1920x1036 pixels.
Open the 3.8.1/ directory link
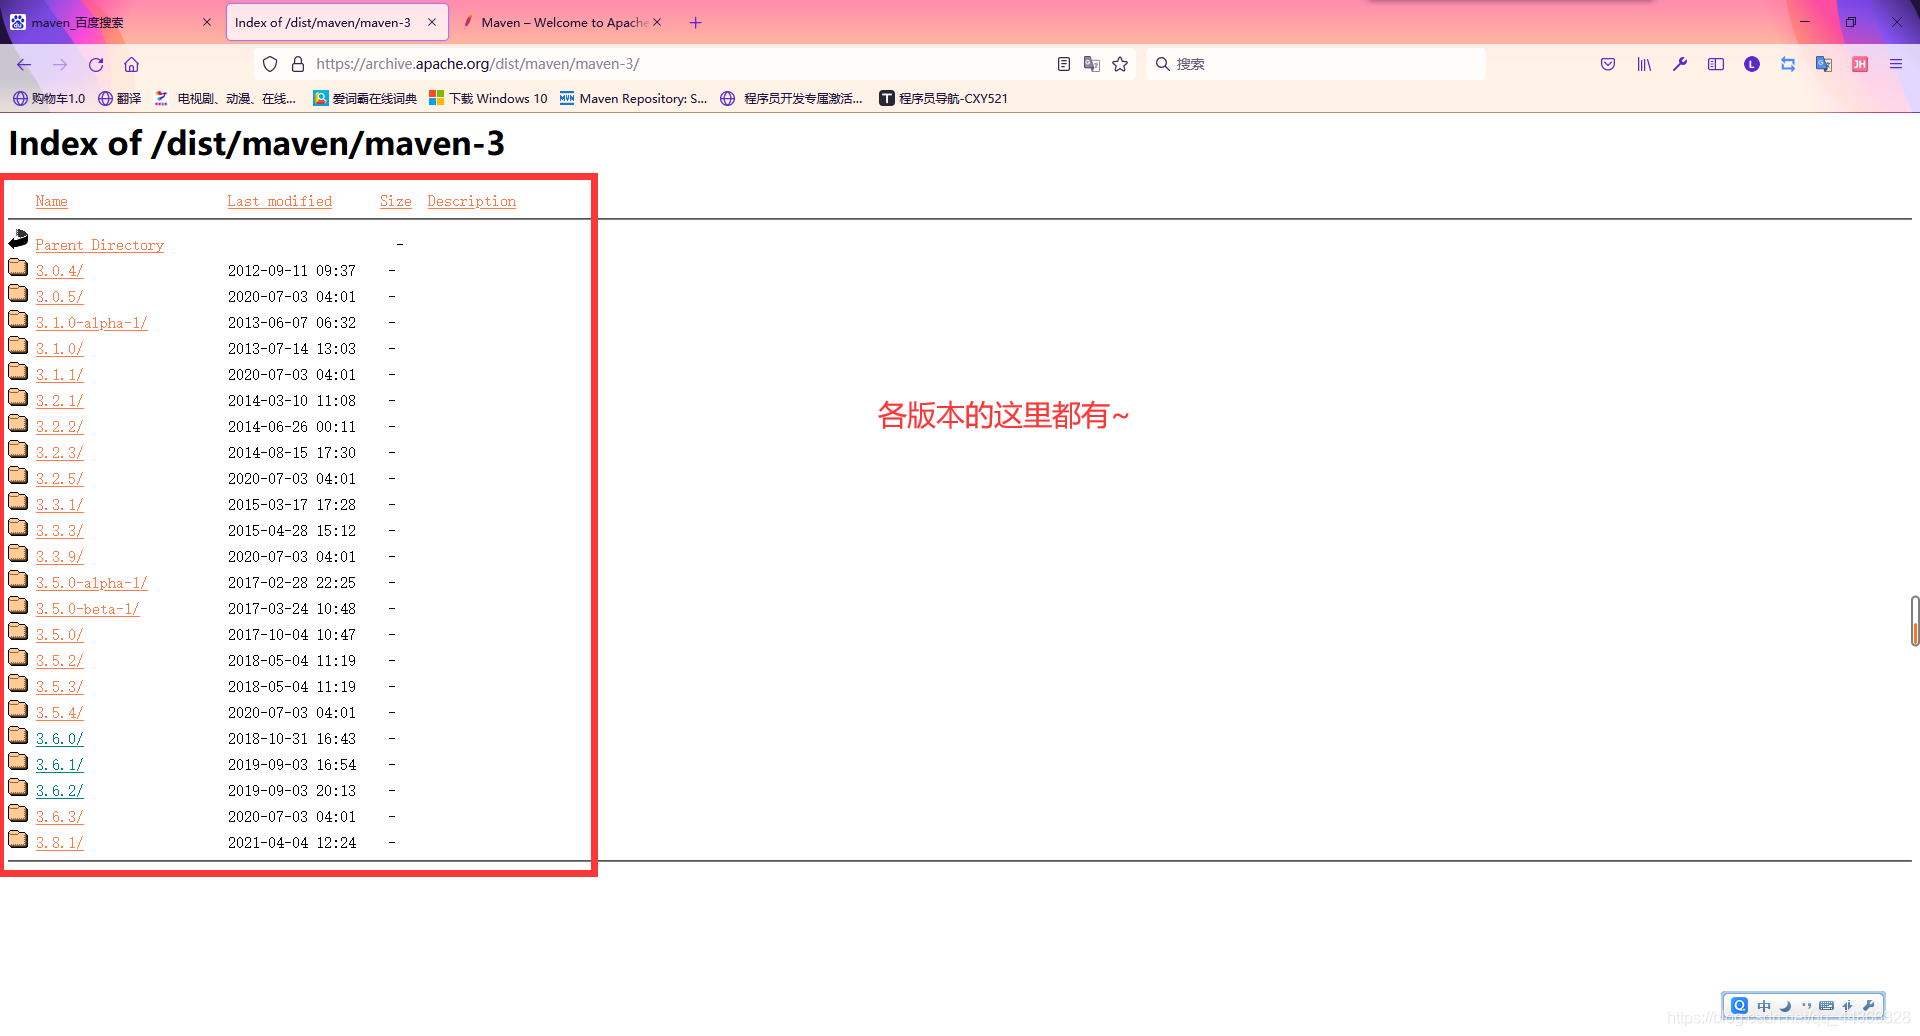pyautogui.click(x=60, y=843)
